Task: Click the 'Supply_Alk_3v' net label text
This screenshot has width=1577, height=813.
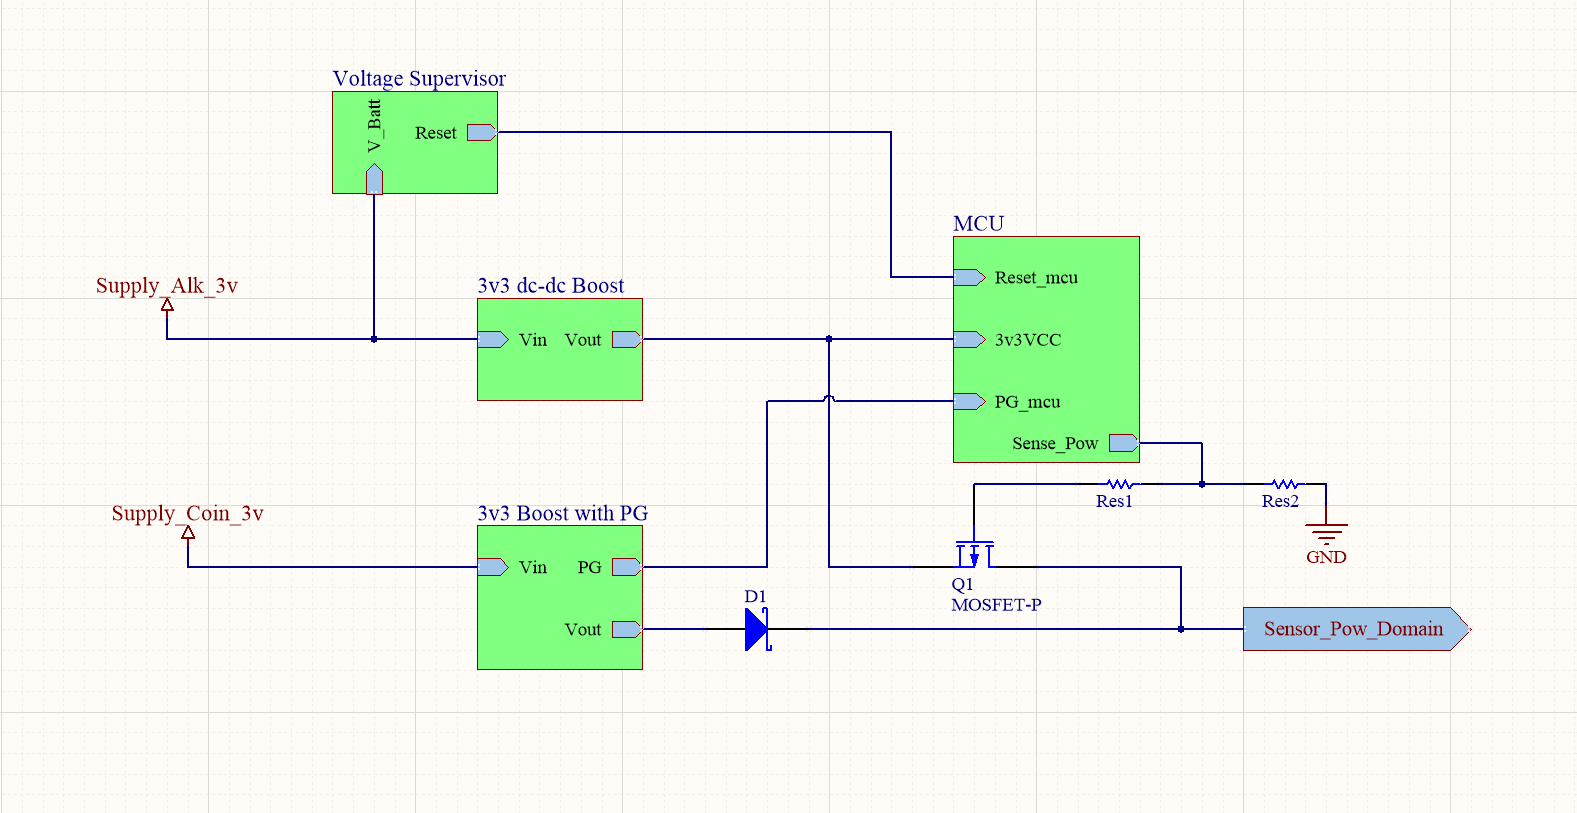Action: pos(167,285)
